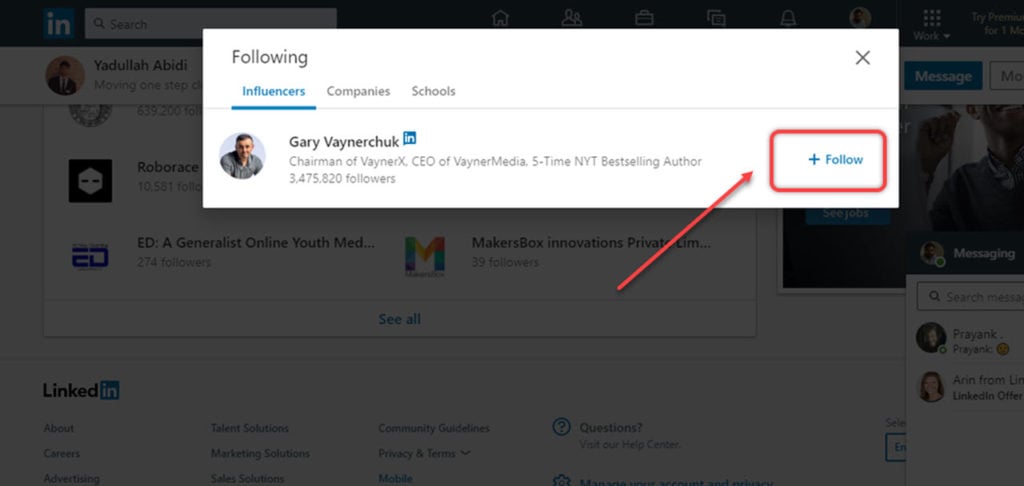Open the My Network people icon

(571, 18)
